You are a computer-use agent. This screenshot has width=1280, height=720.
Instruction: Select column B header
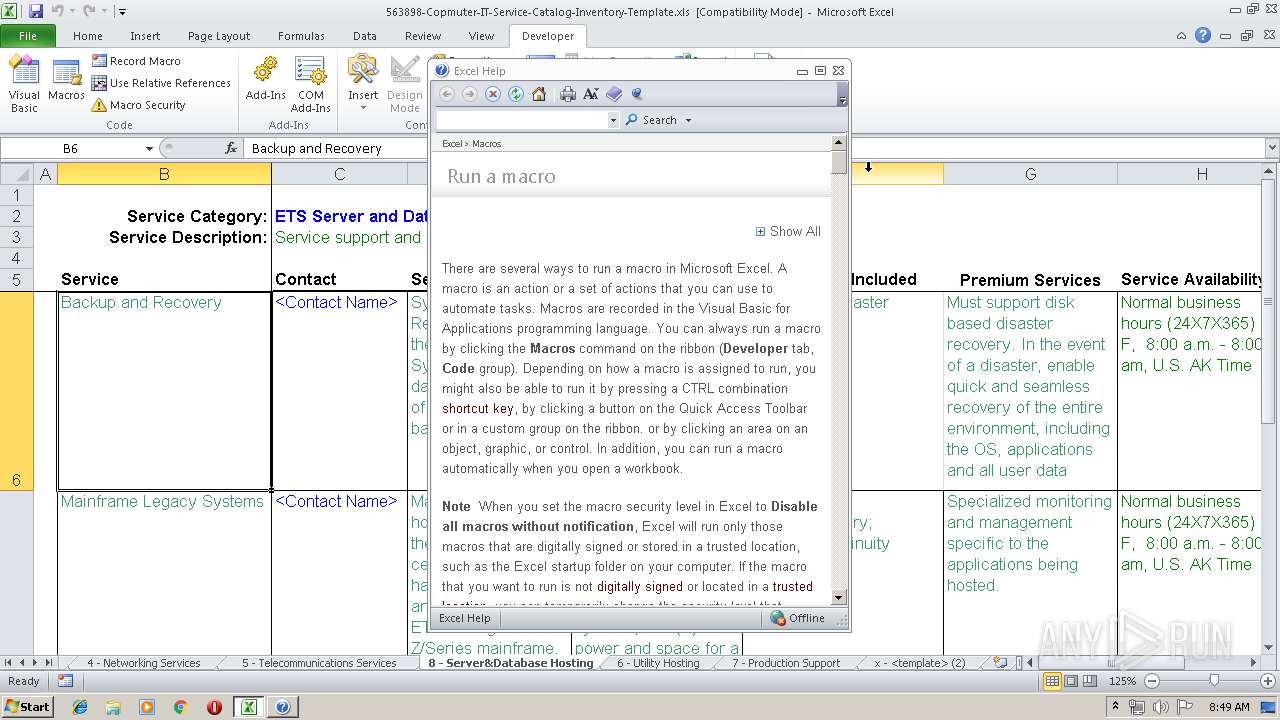point(164,174)
